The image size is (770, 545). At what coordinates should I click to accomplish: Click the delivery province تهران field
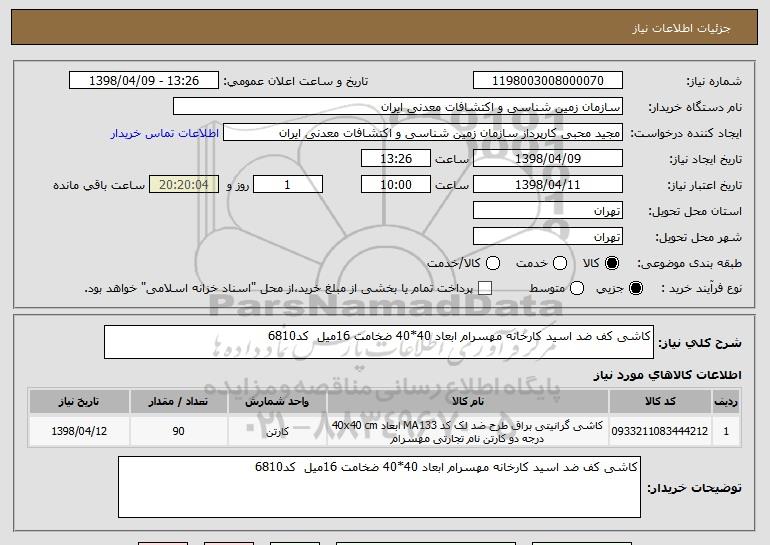548,211
